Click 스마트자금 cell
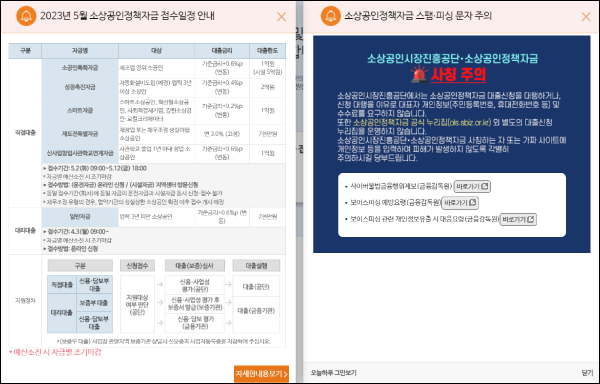The image size is (600, 384). point(80,111)
